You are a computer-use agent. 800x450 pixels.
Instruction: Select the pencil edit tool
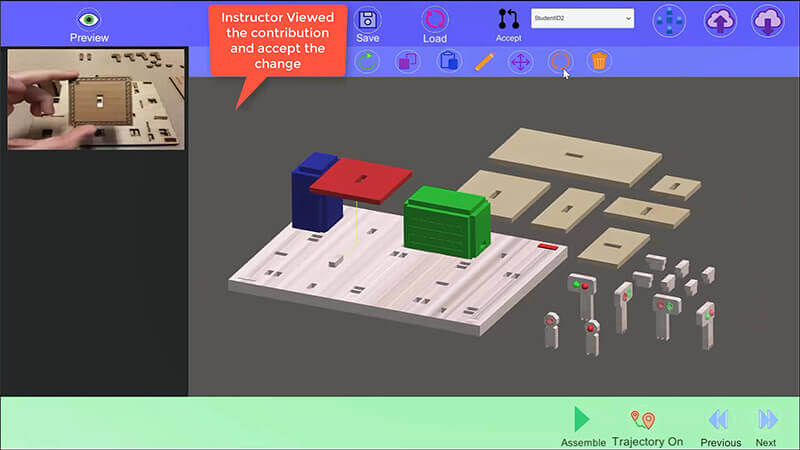pyautogui.click(x=485, y=61)
